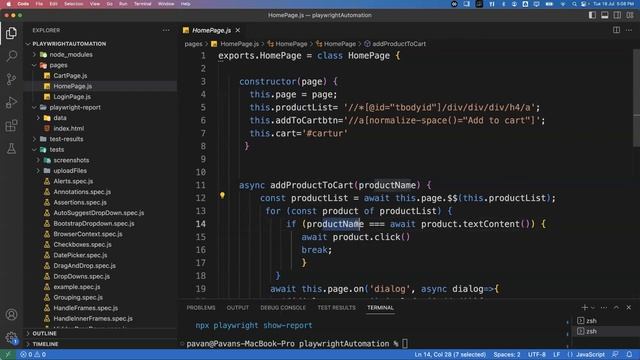Open the Customize Layout icon
Image resolution: width=640 pixels, height=360 pixels.
pos(630,15)
